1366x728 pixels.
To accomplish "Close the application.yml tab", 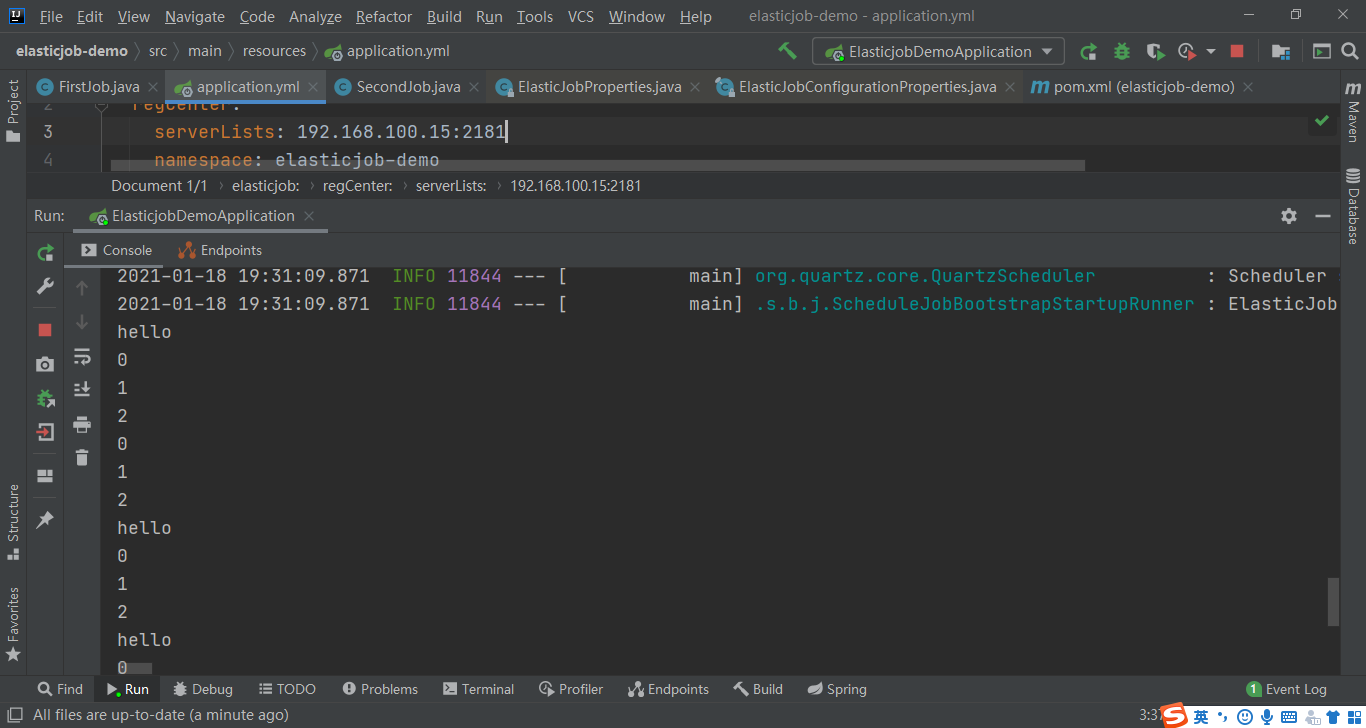I will (x=313, y=87).
